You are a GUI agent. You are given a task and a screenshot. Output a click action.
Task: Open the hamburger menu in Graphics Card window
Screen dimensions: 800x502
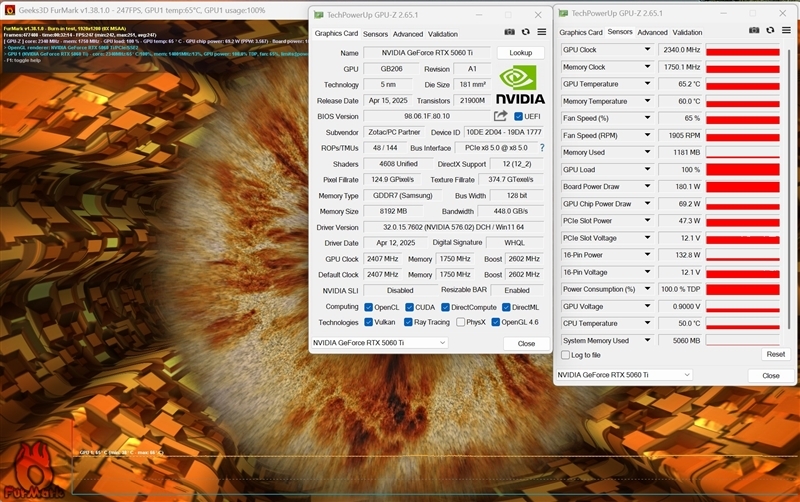point(542,32)
